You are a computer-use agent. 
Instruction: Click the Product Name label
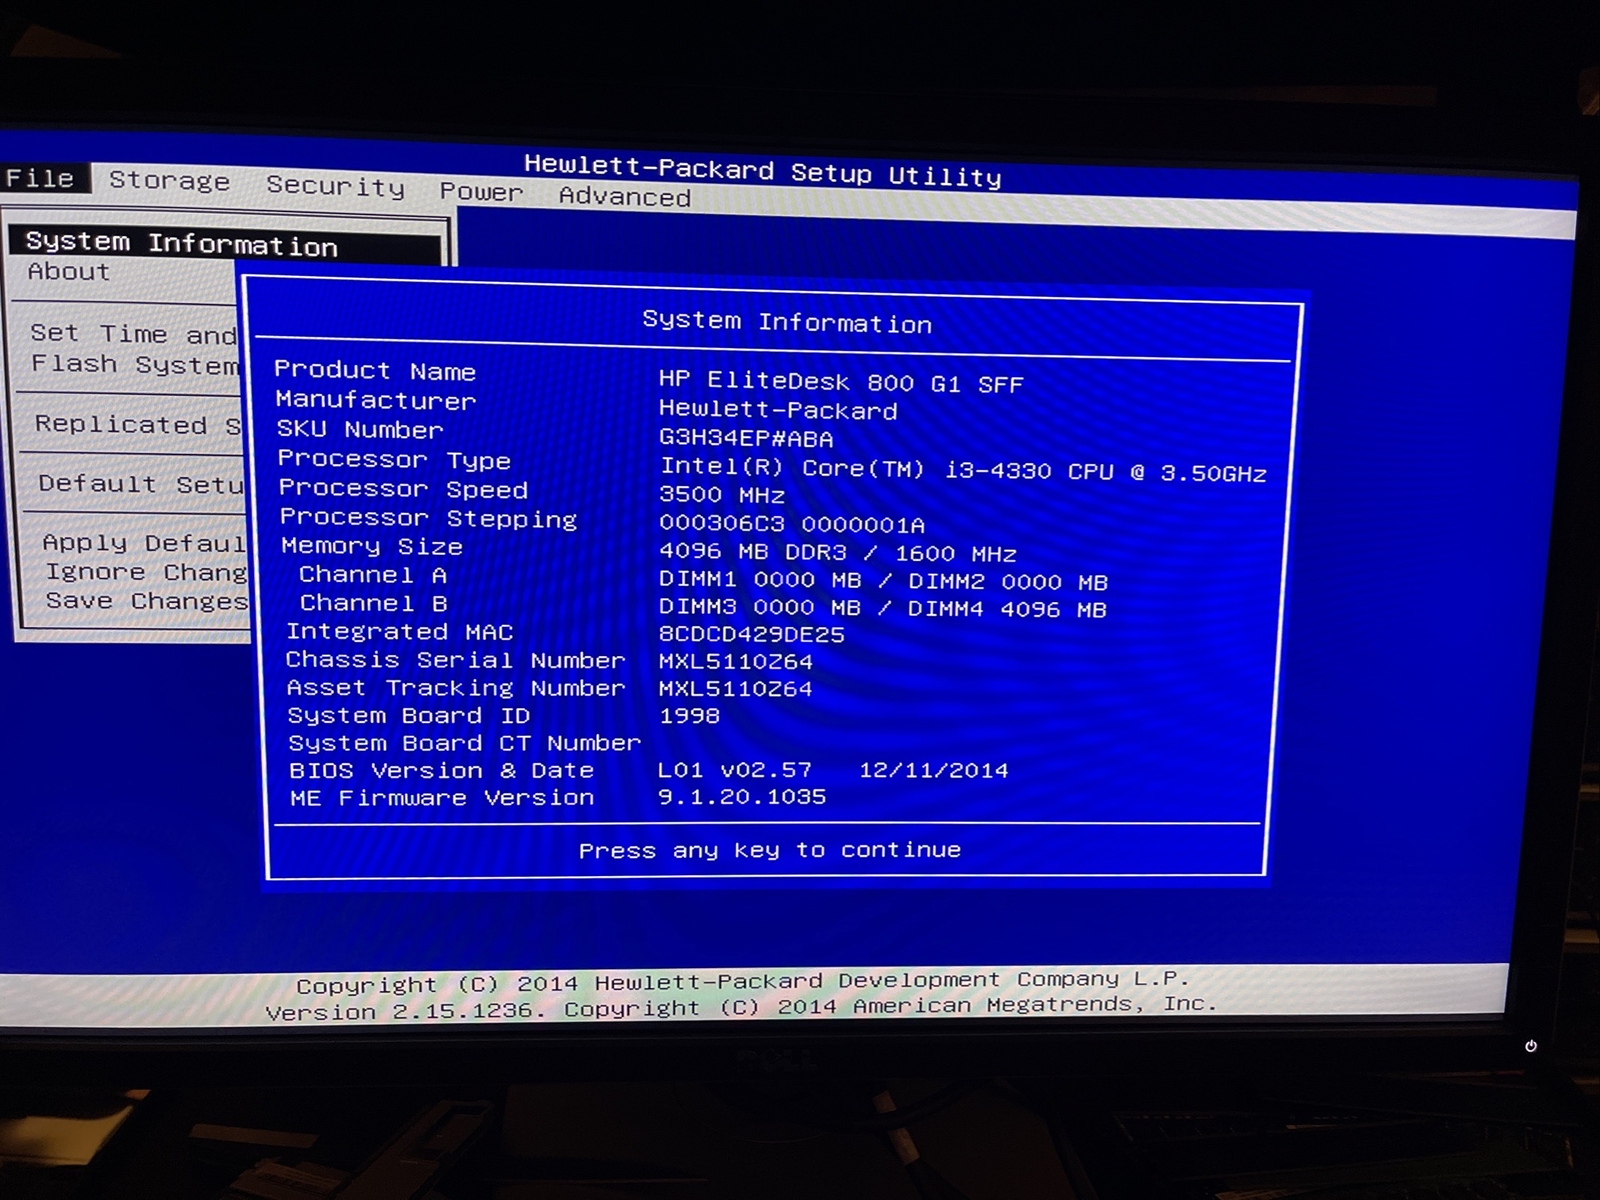pyautogui.click(x=375, y=370)
